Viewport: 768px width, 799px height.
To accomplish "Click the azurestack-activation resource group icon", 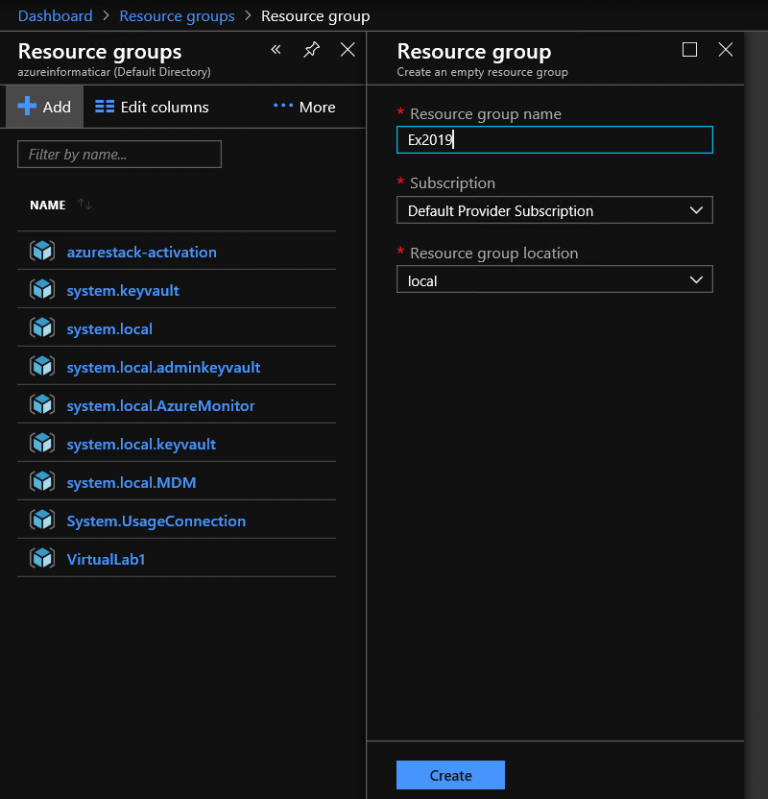I will click(x=42, y=252).
